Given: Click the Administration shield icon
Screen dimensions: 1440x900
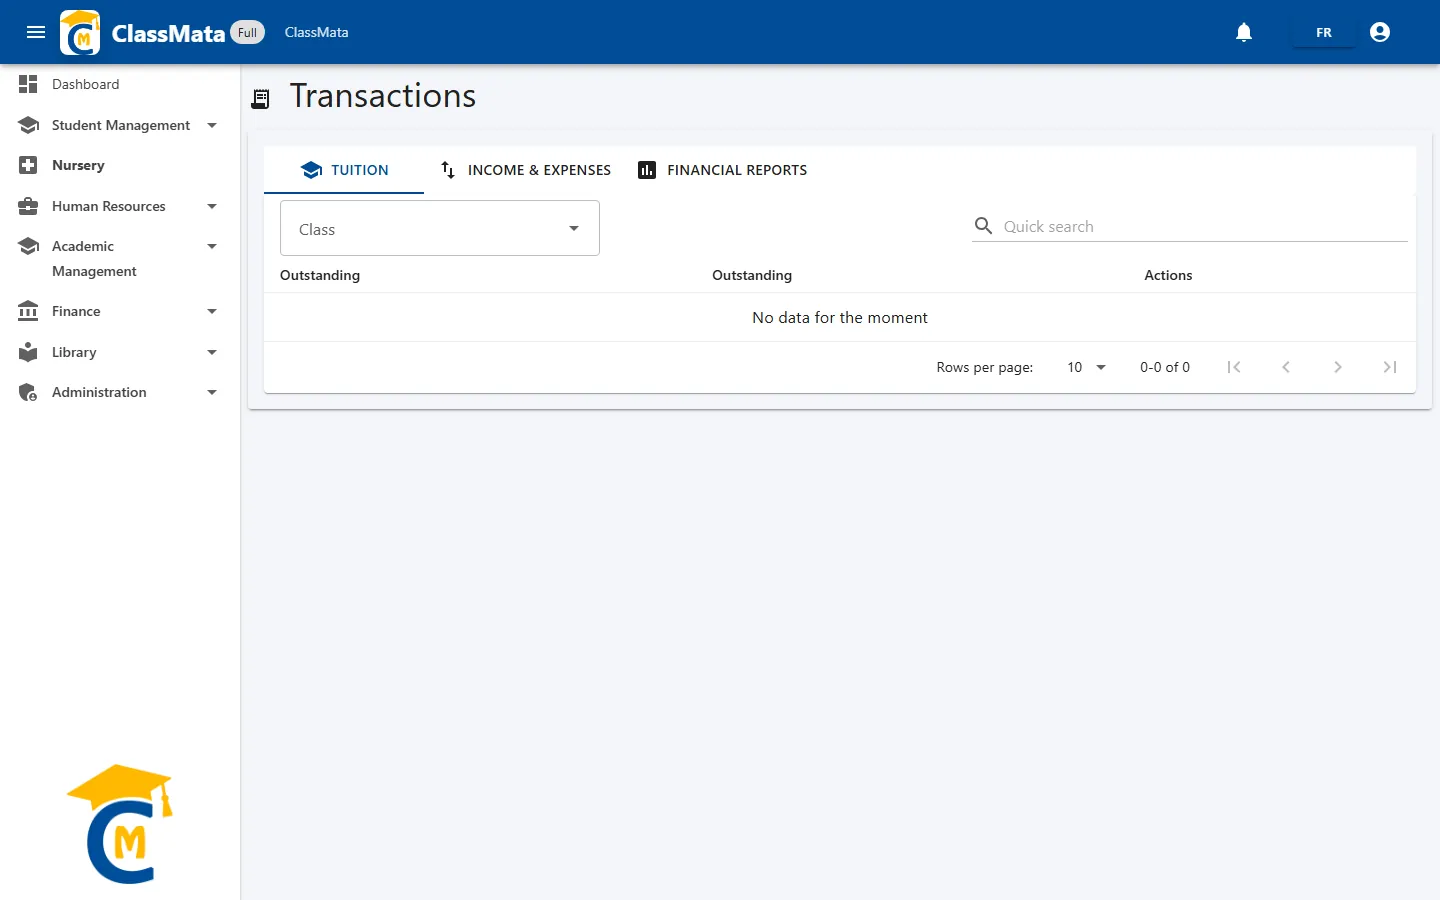Looking at the screenshot, I should pyautogui.click(x=28, y=392).
